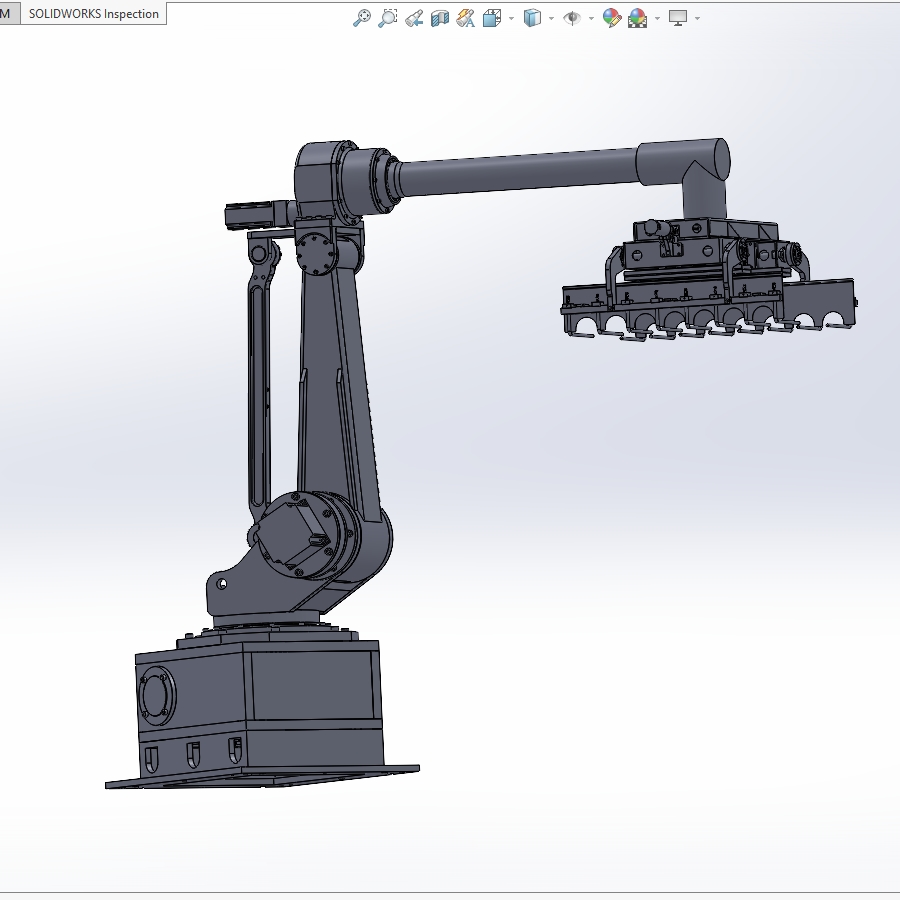Click the Display Style icon

pyautogui.click(x=533, y=18)
